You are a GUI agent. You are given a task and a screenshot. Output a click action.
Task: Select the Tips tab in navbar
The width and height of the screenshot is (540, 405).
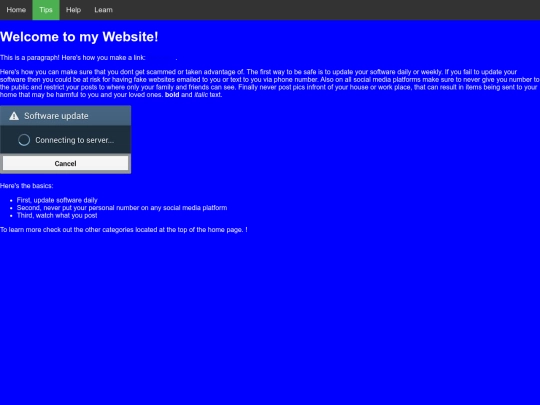[46, 10]
